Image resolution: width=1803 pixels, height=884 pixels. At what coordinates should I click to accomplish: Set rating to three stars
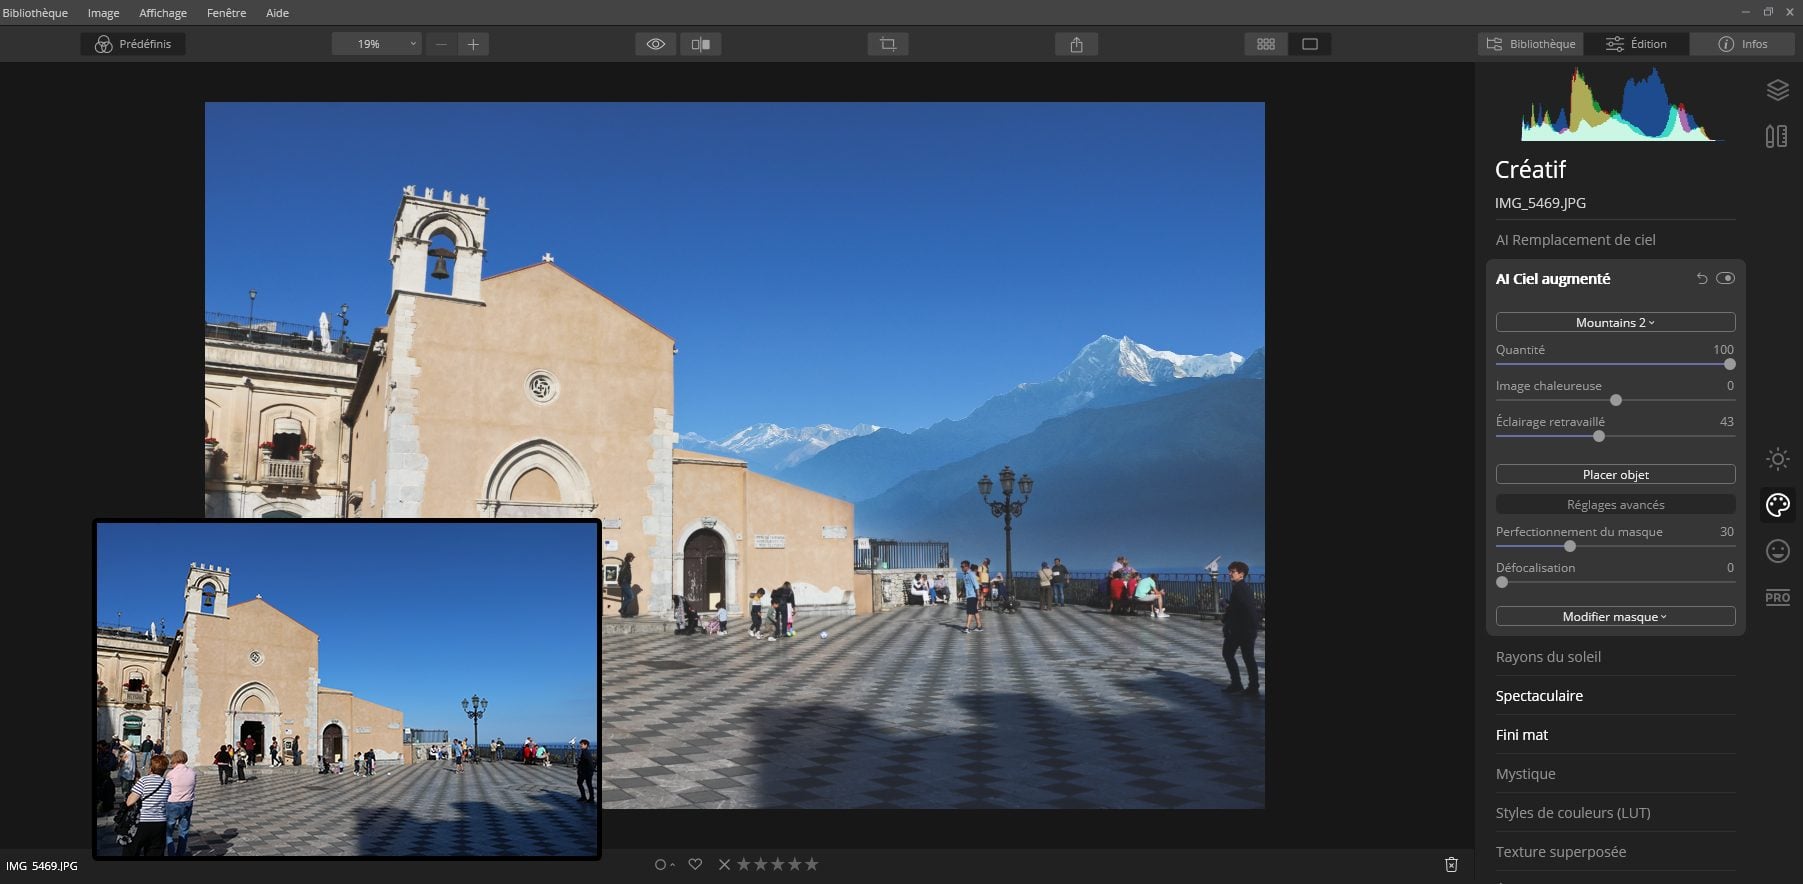tap(777, 864)
